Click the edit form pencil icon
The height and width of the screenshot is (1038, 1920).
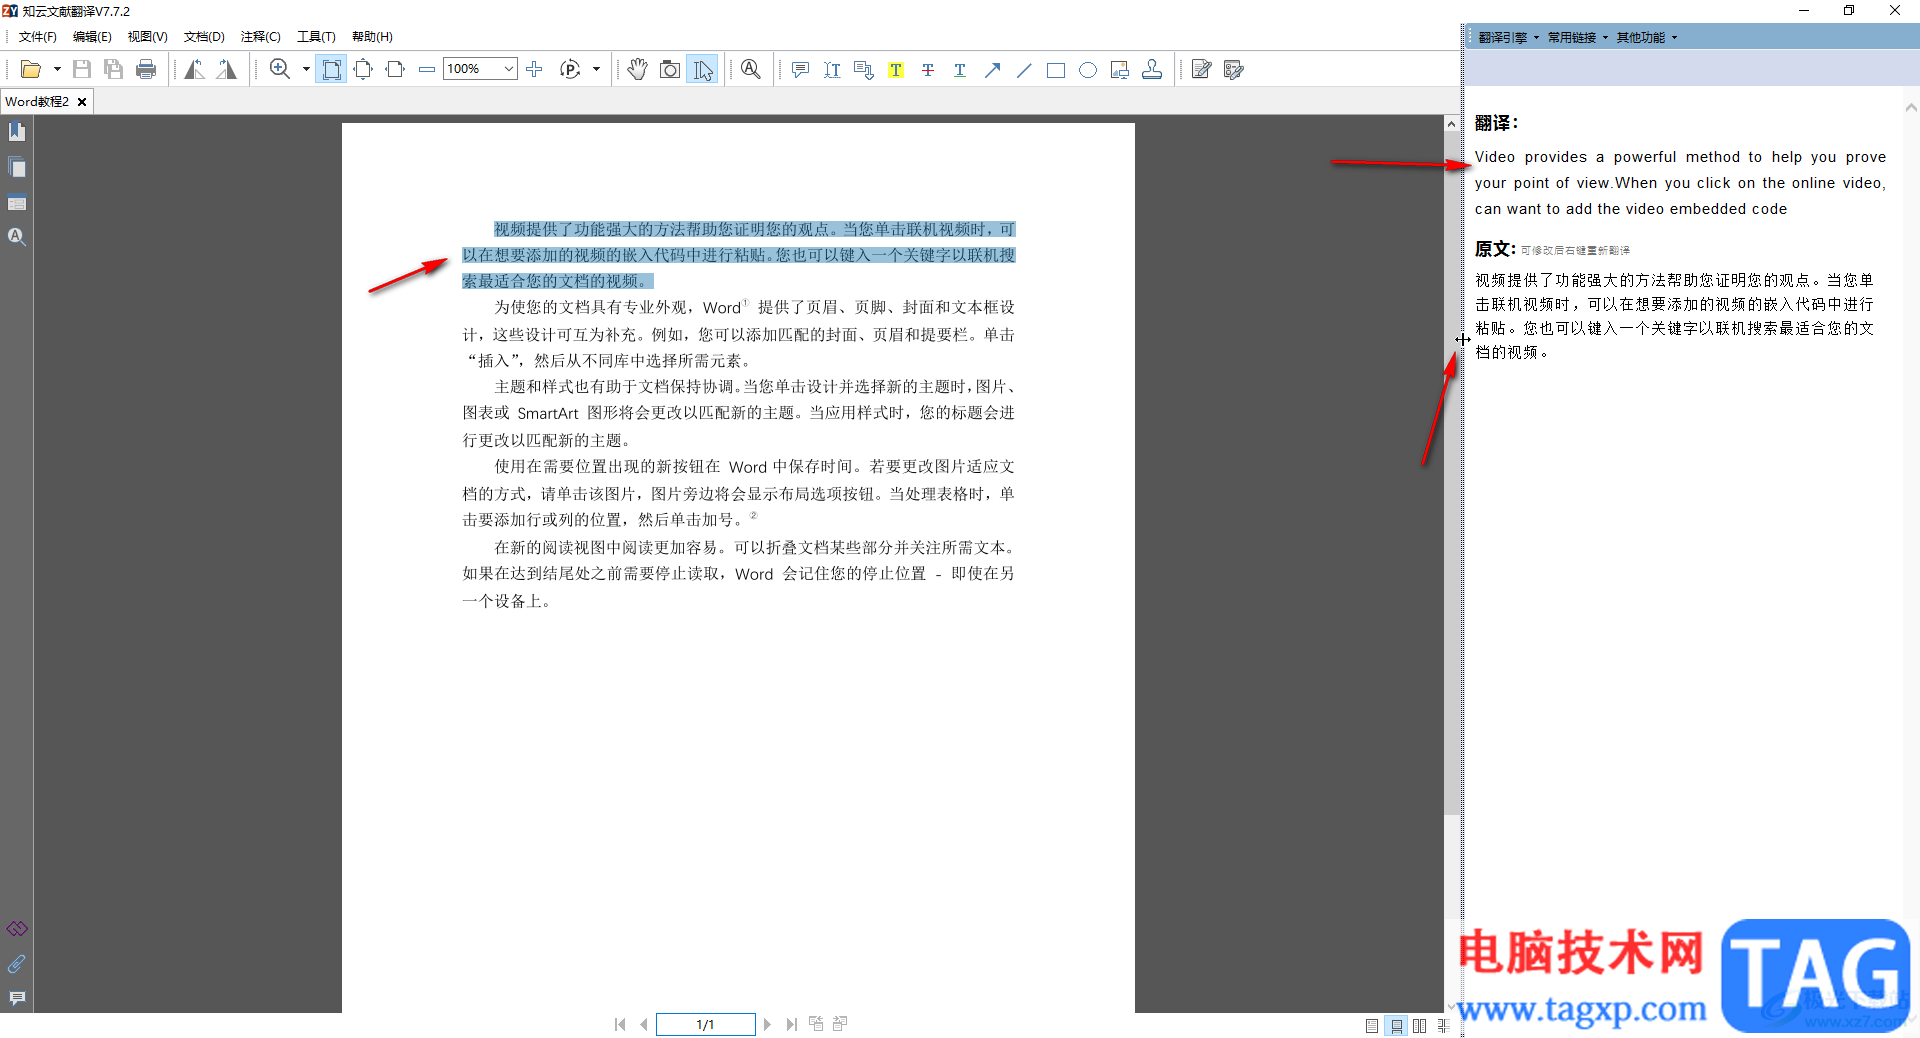pyautogui.click(x=1234, y=69)
